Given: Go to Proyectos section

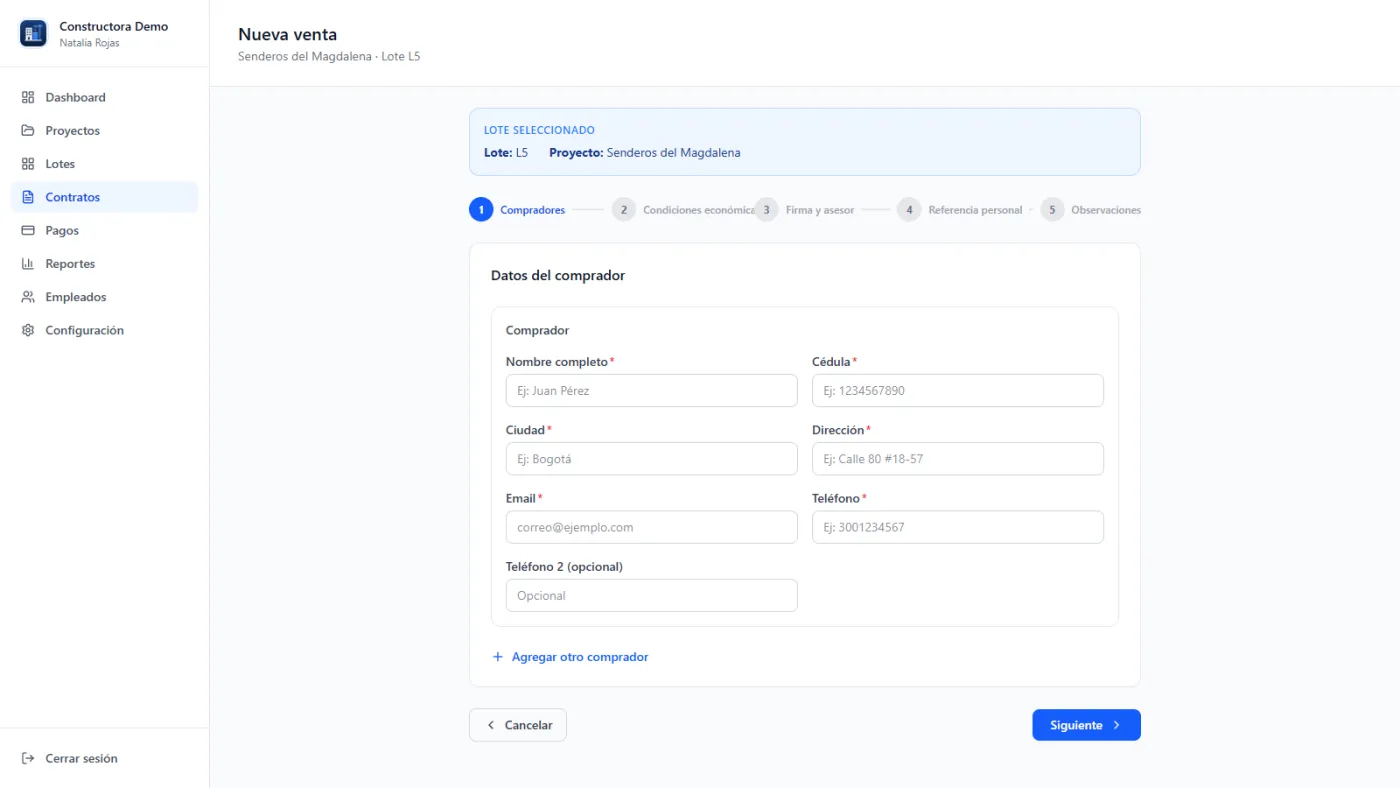Looking at the screenshot, I should (x=104, y=131).
